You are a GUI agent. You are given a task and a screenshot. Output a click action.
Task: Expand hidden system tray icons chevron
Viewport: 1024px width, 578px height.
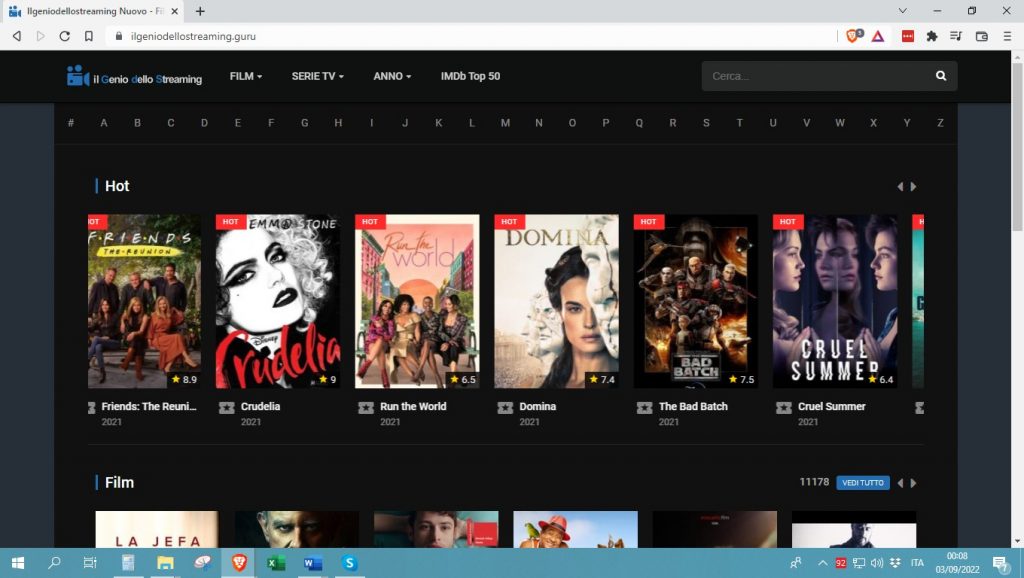point(823,563)
